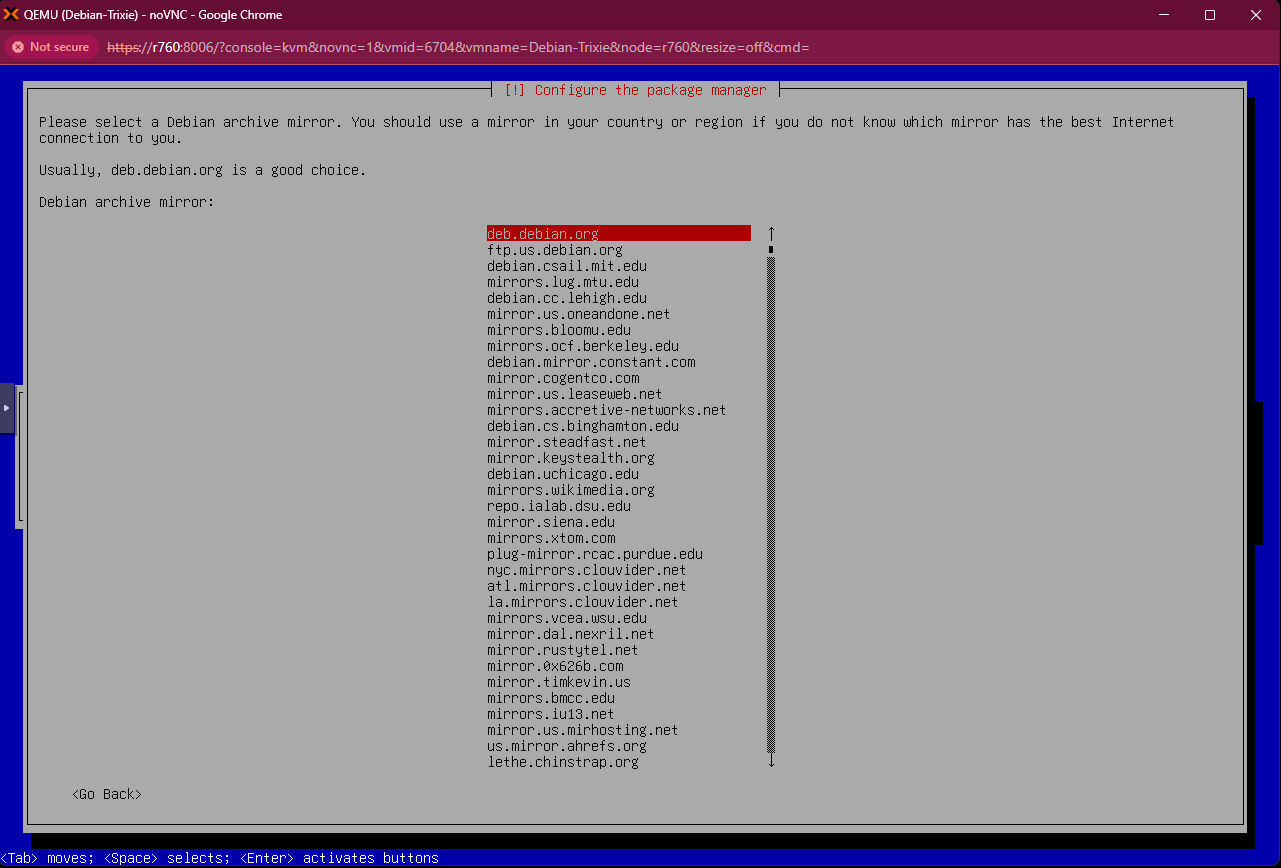Choose debian.csail.mit.edu from the list
1281x868 pixels.
[x=567, y=266]
